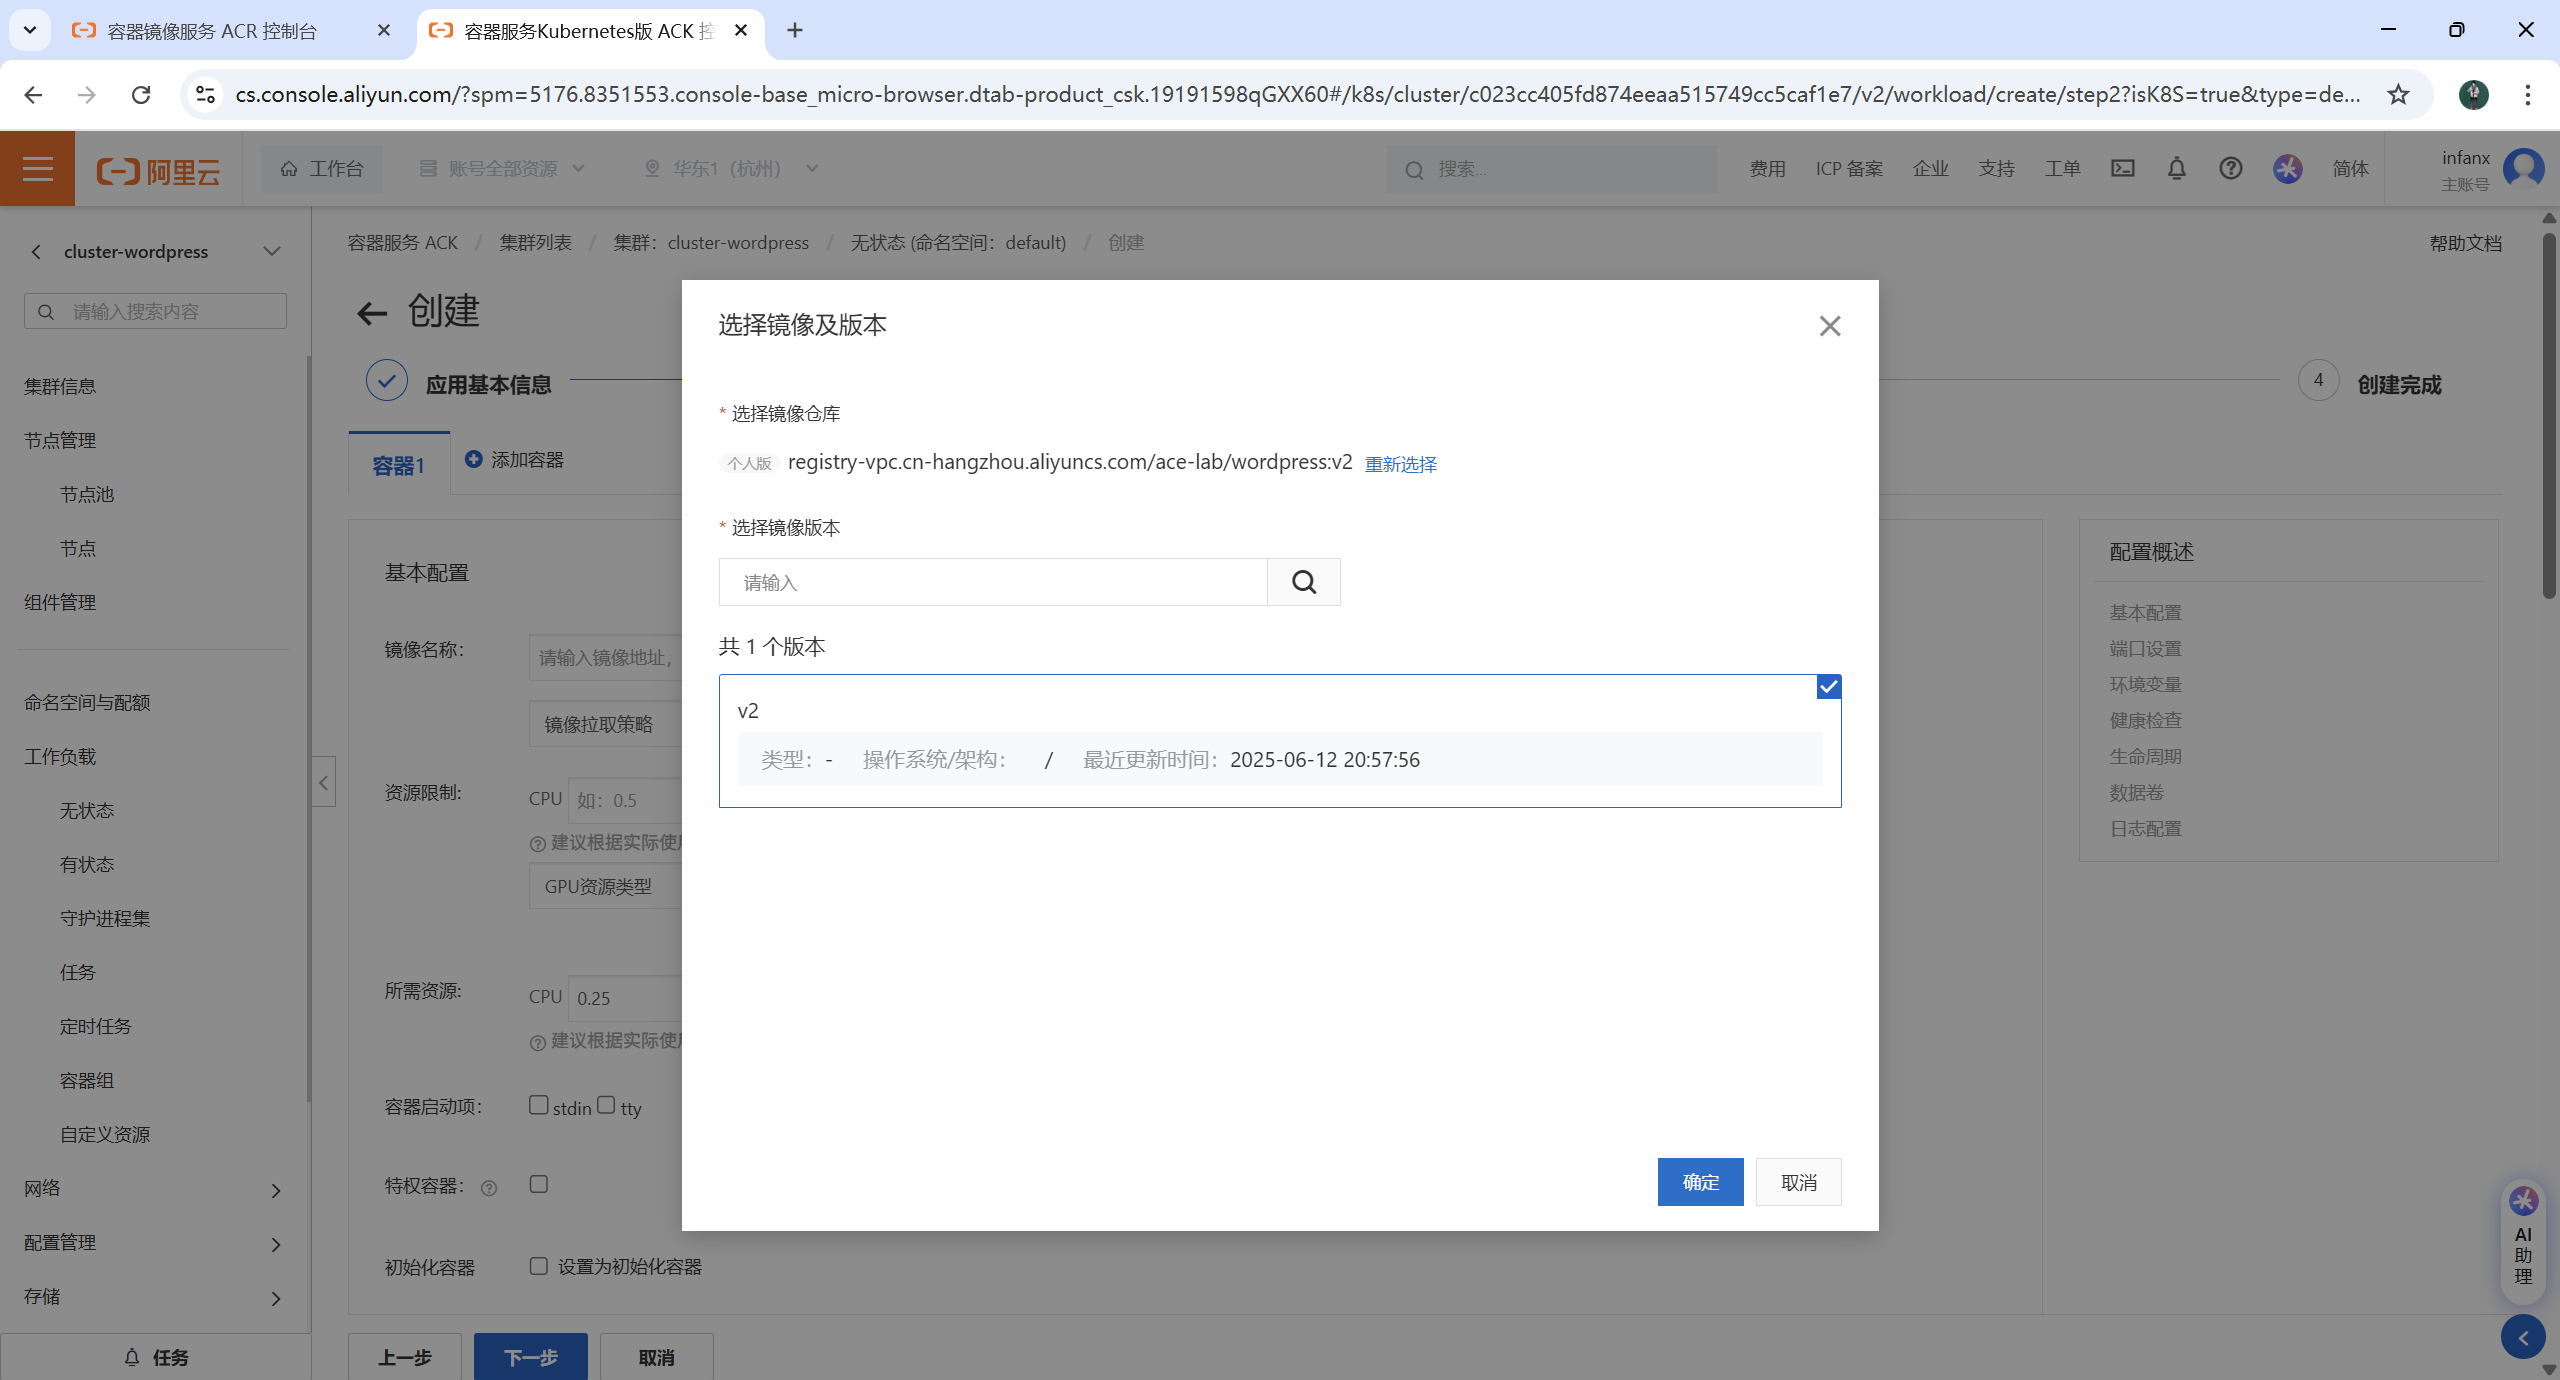Toggle the 特权容器 checkbox
This screenshot has height=1380, width=2560.
[x=539, y=1184]
